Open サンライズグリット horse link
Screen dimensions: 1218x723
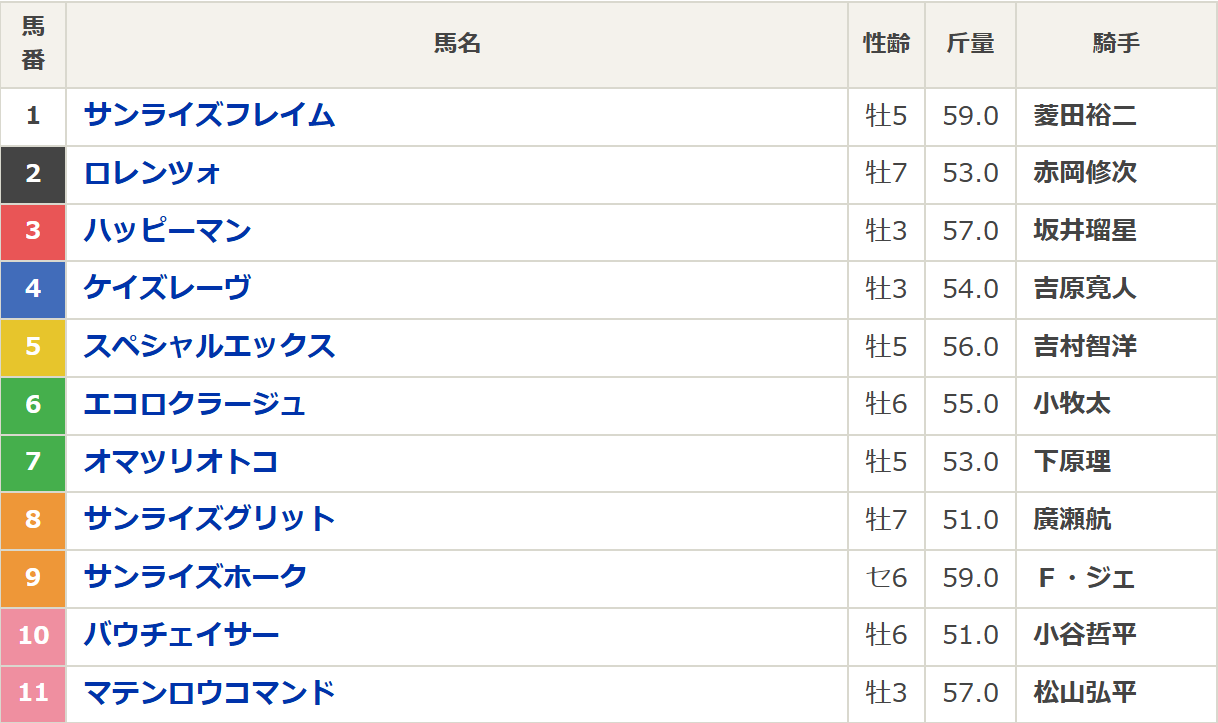(x=209, y=519)
